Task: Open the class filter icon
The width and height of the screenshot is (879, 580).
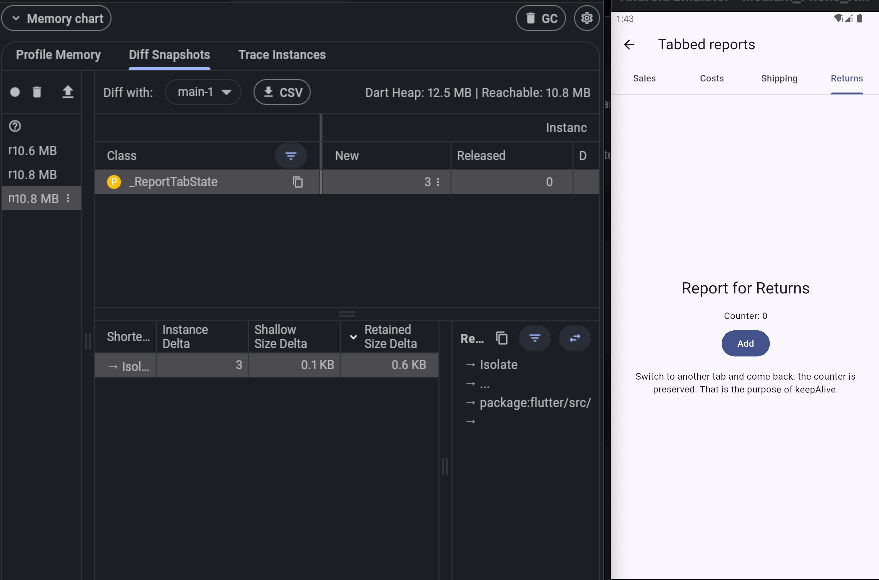Action: [291, 156]
